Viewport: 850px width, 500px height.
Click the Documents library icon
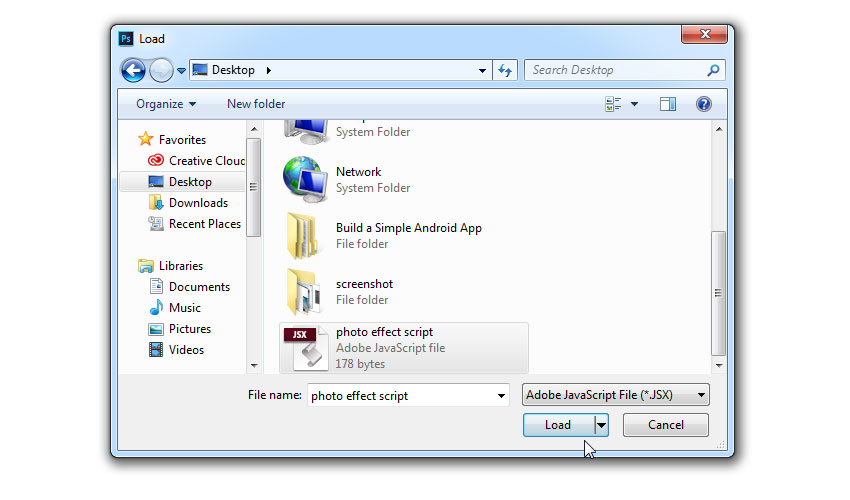(156, 286)
